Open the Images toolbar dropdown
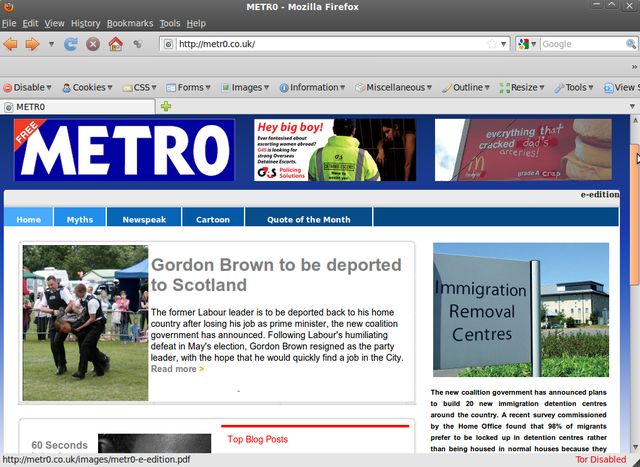Screen dimensions: 640x467 (x=246, y=87)
